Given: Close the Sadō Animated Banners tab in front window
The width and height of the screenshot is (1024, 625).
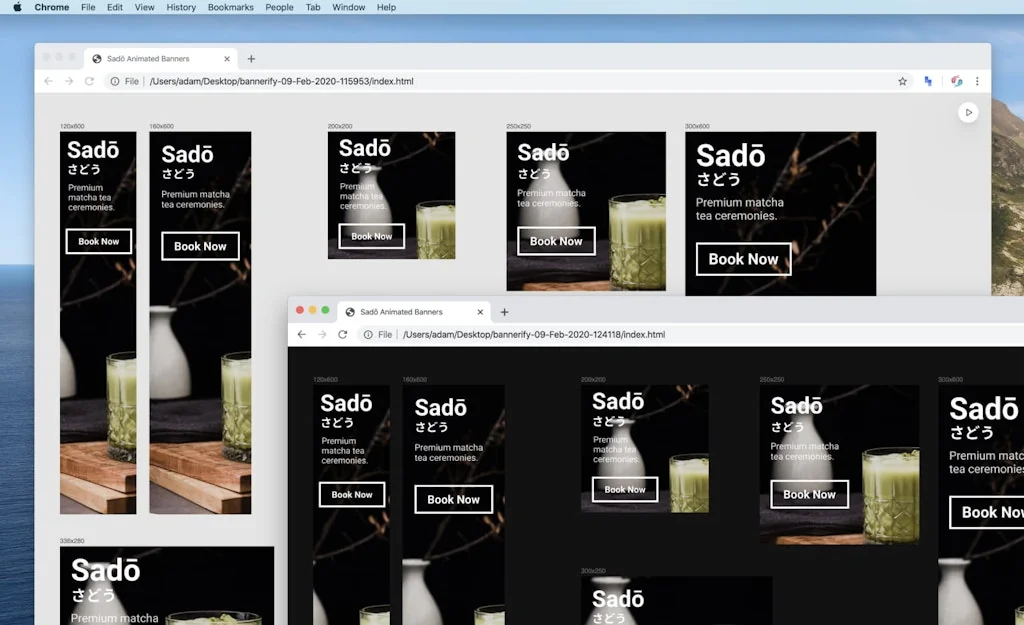Looking at the screenshot, I should pos(477,312).
